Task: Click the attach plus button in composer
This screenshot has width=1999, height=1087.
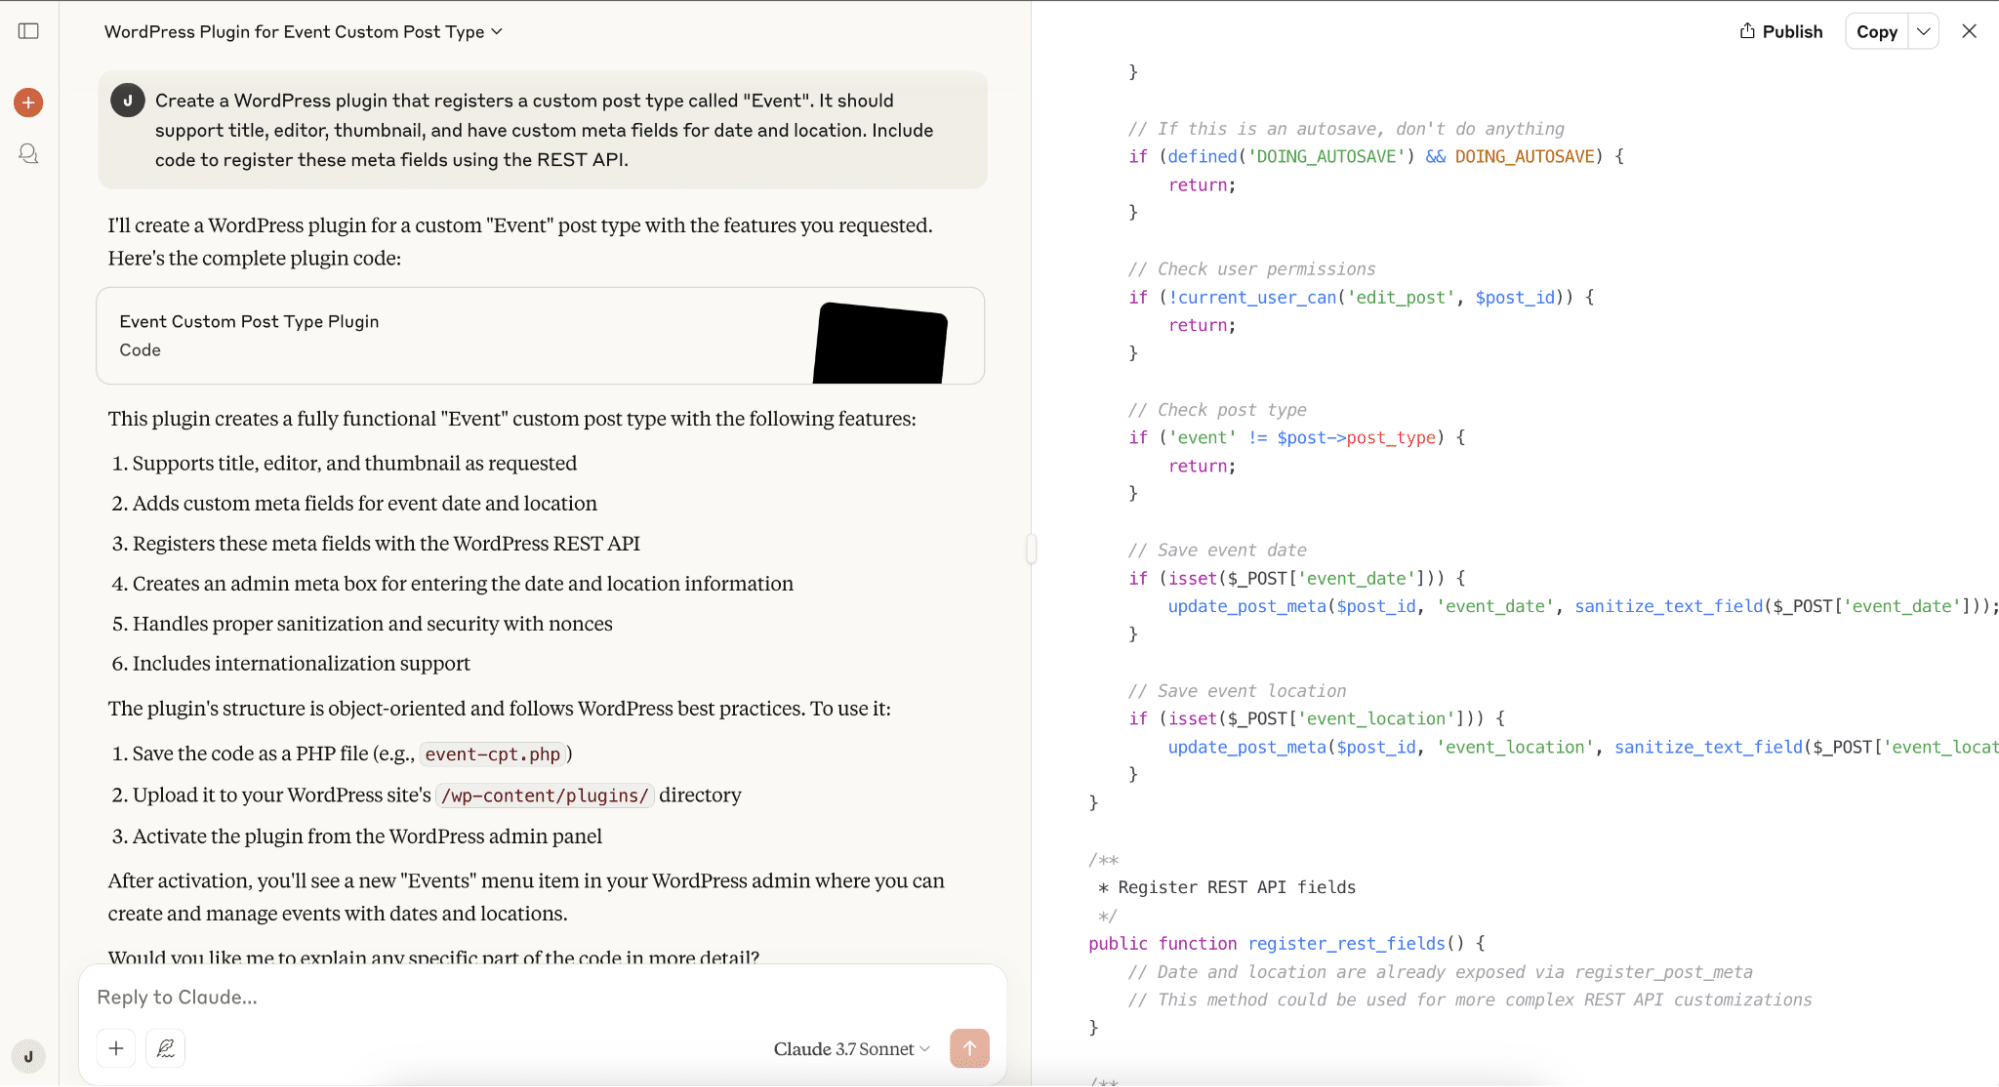Action: coord(116,1048)
